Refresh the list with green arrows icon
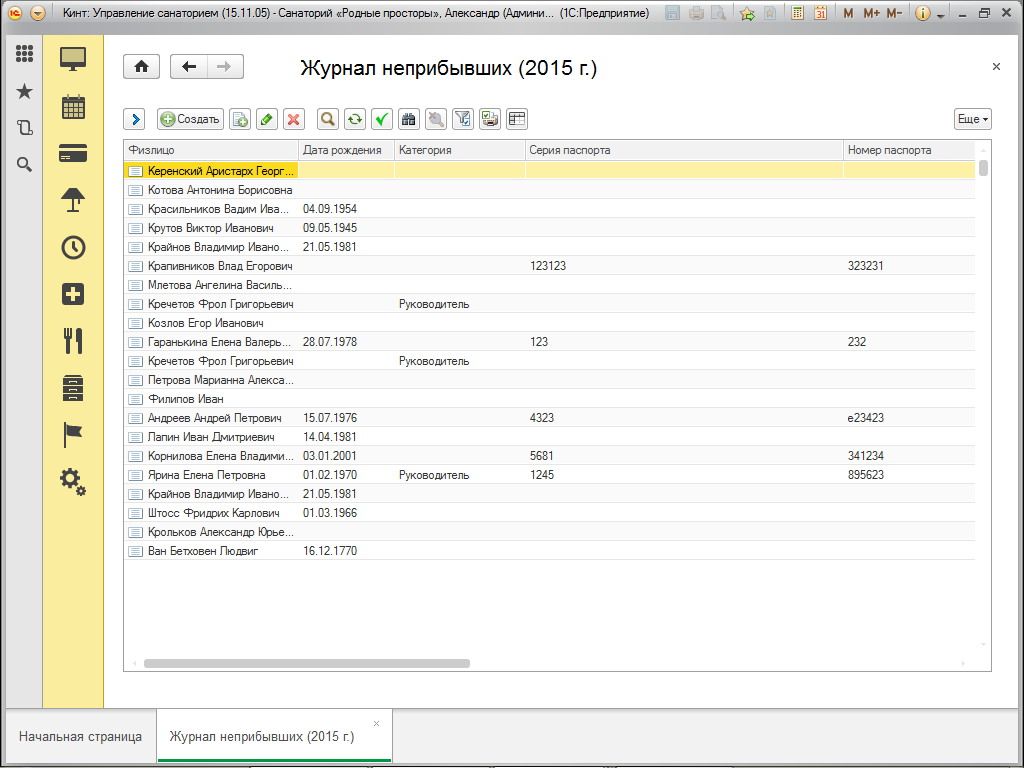Image resolution: width=1024 pixels, height=768 pixels. pyautogui.click(x=354, y=119)
